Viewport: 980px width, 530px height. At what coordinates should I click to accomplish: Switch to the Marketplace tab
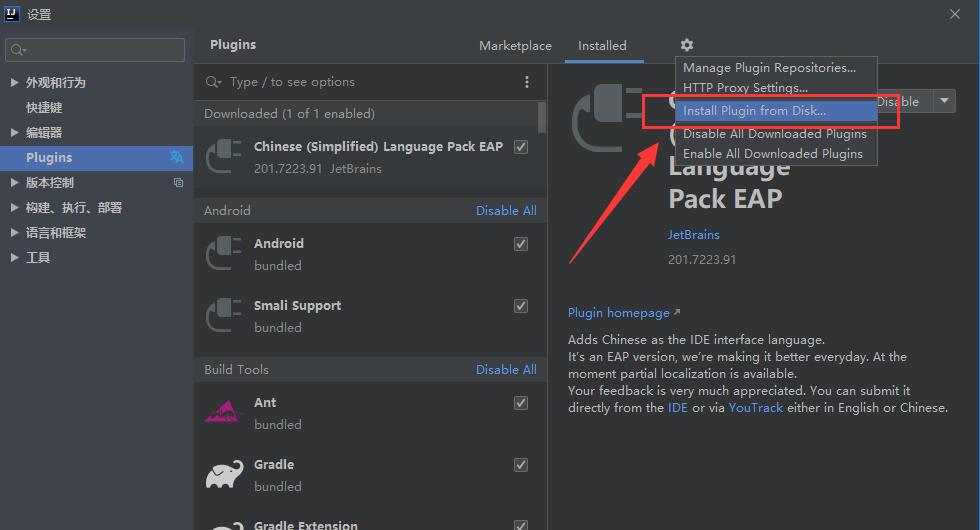click(x=515, y=46)
